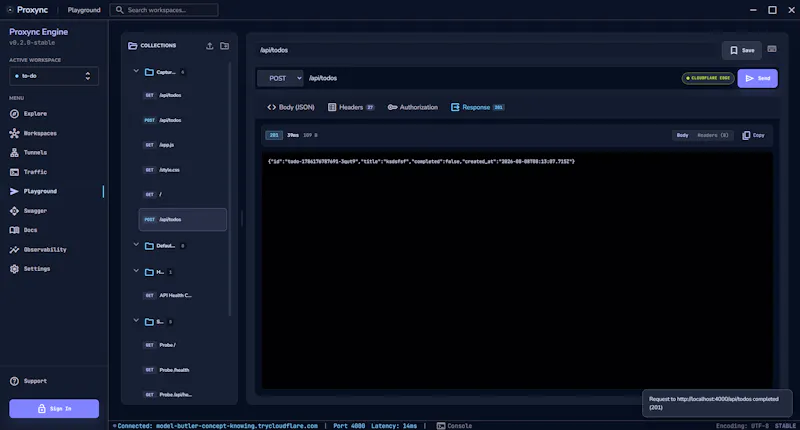Click Encoding UTF-8 in status bar
The height and width of the screenshot is (430, 800).
coord(742,426)
